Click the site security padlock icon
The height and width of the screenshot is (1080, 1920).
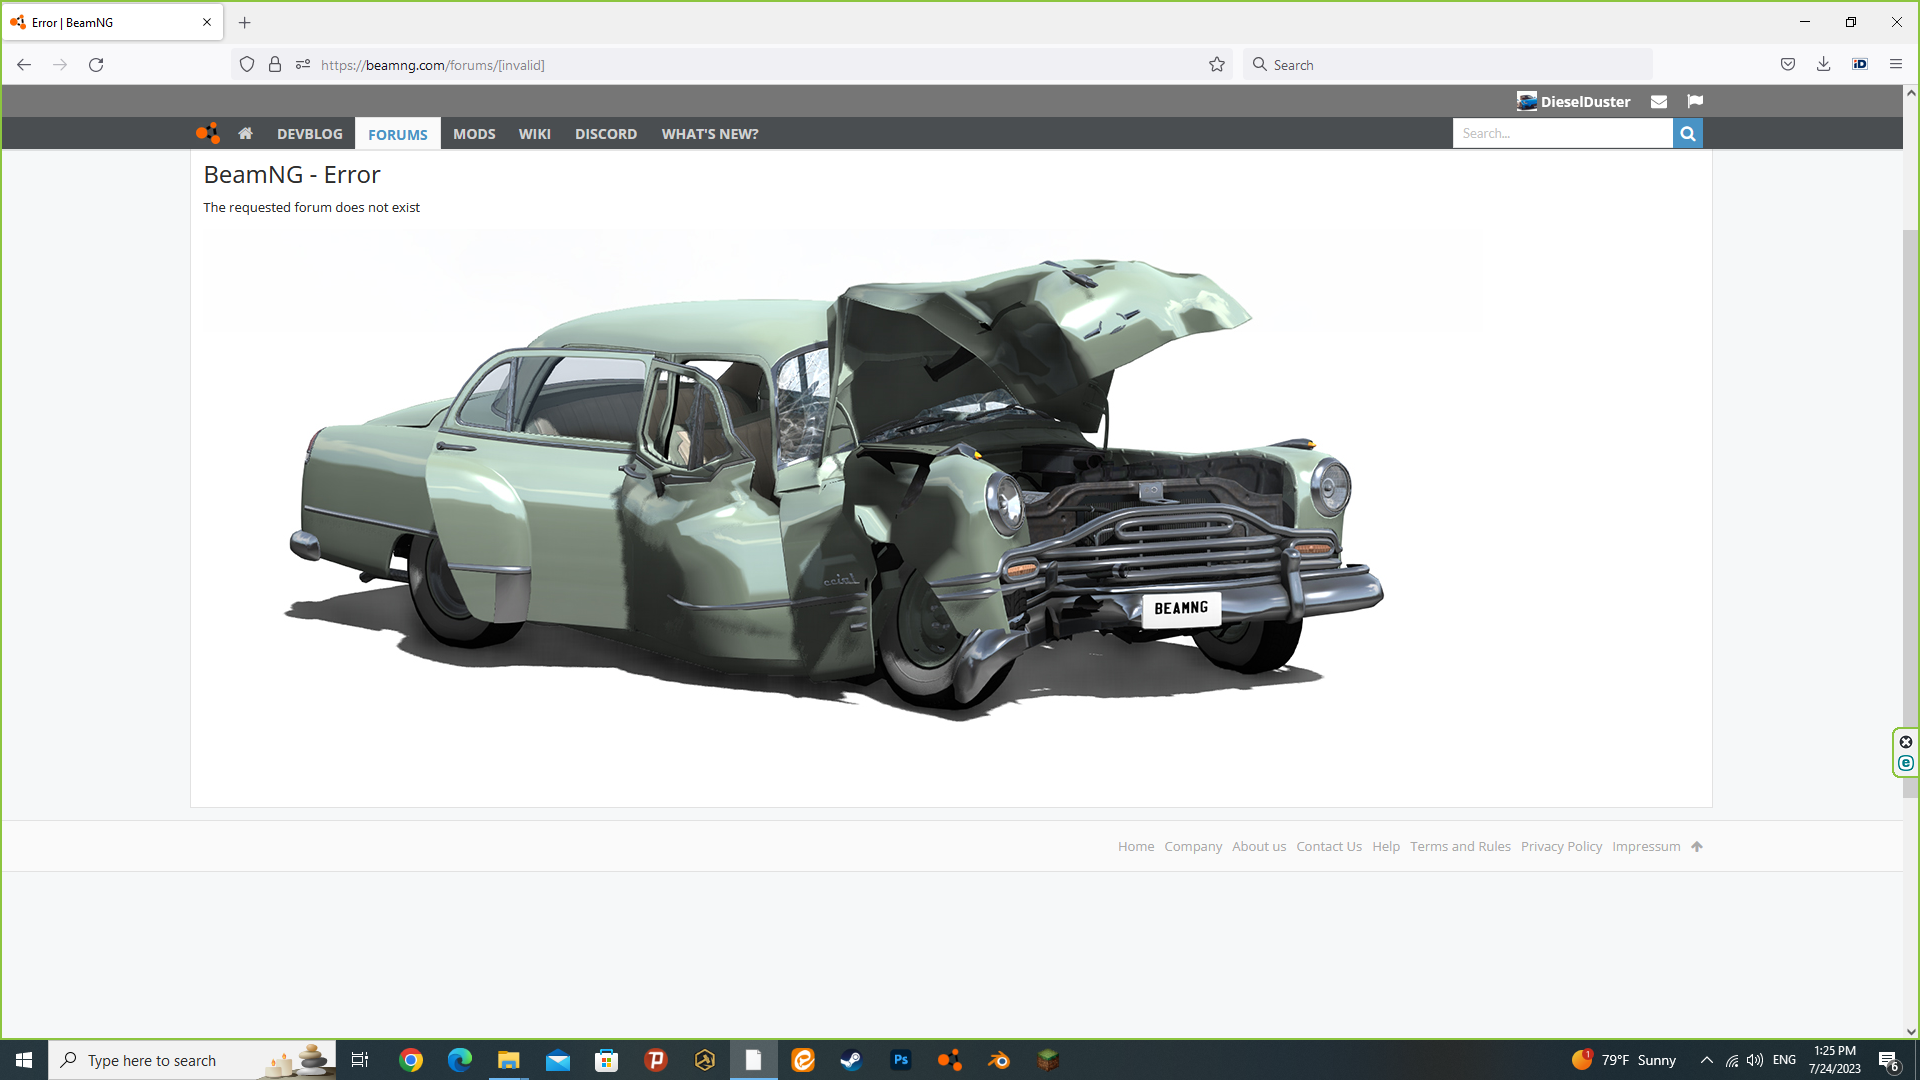click(x=275, y=65)
